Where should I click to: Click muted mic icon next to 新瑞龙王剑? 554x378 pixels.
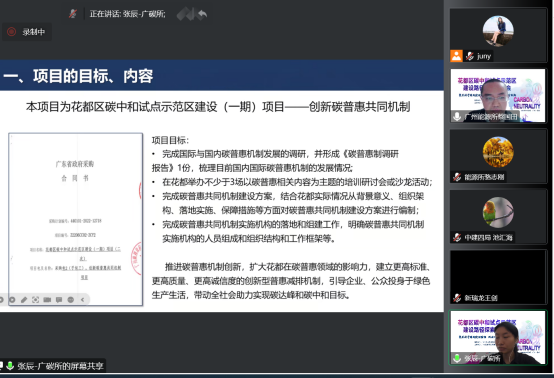tap(457, 298)
